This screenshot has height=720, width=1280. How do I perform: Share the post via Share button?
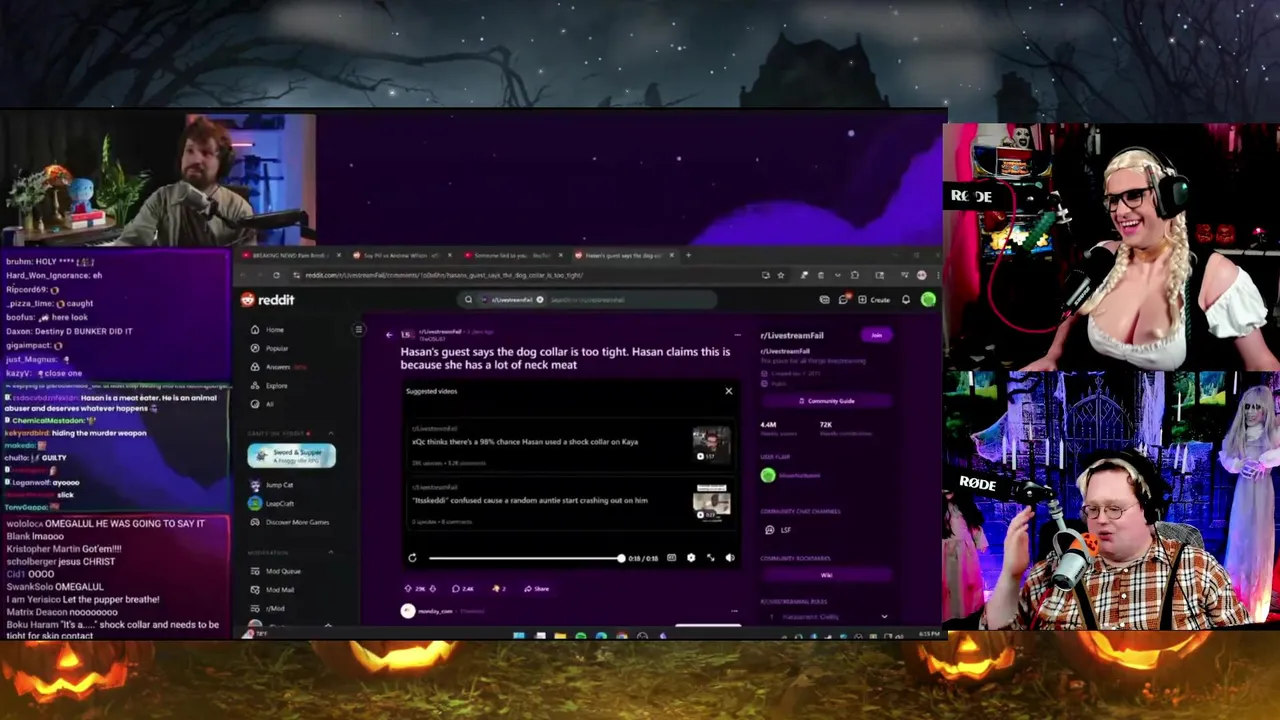click(537, 589)
